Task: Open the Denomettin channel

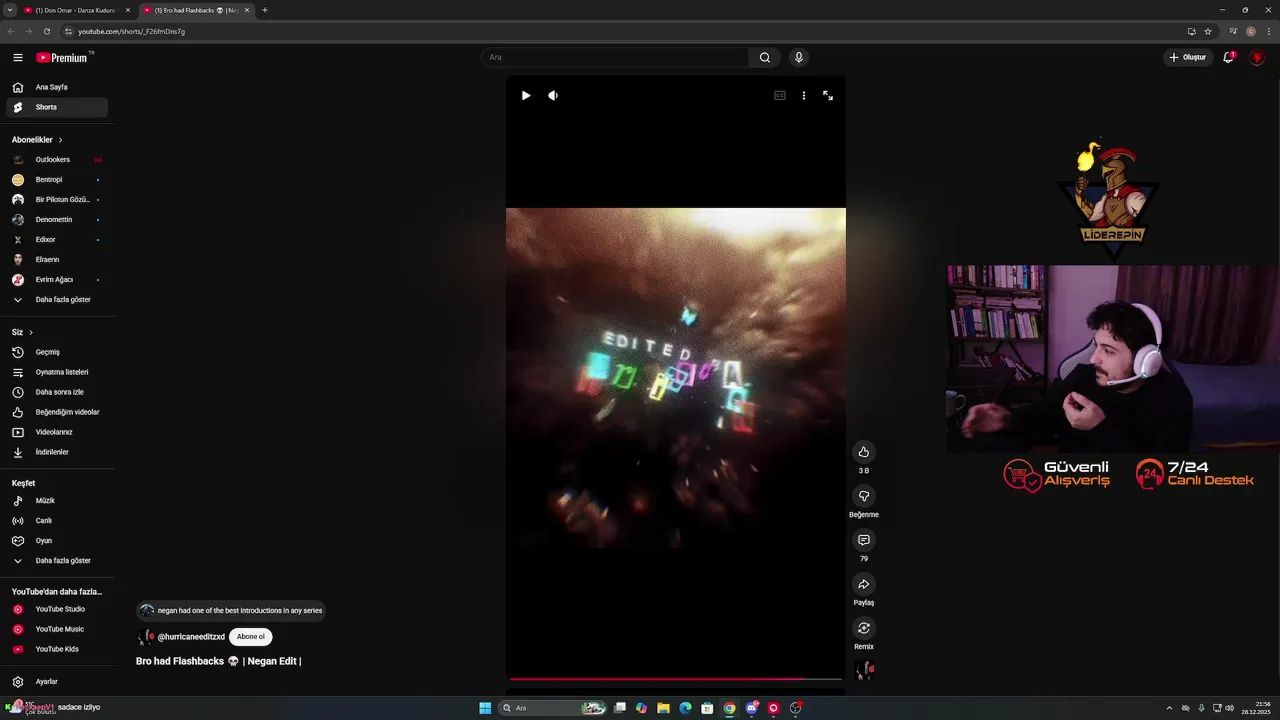Action: tap(57, 220)
